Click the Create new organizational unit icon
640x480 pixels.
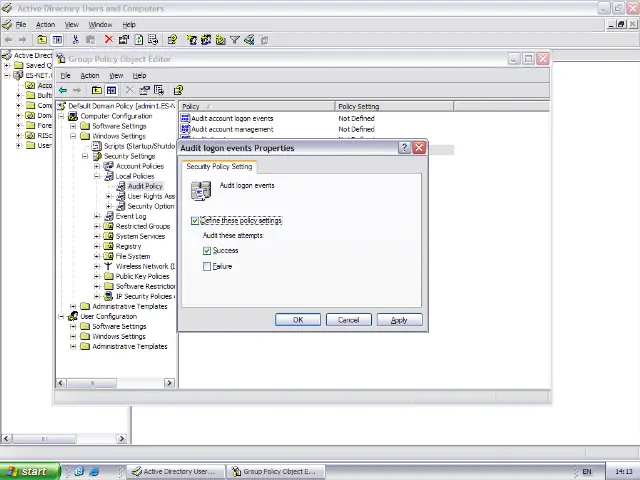click(221, 40)
